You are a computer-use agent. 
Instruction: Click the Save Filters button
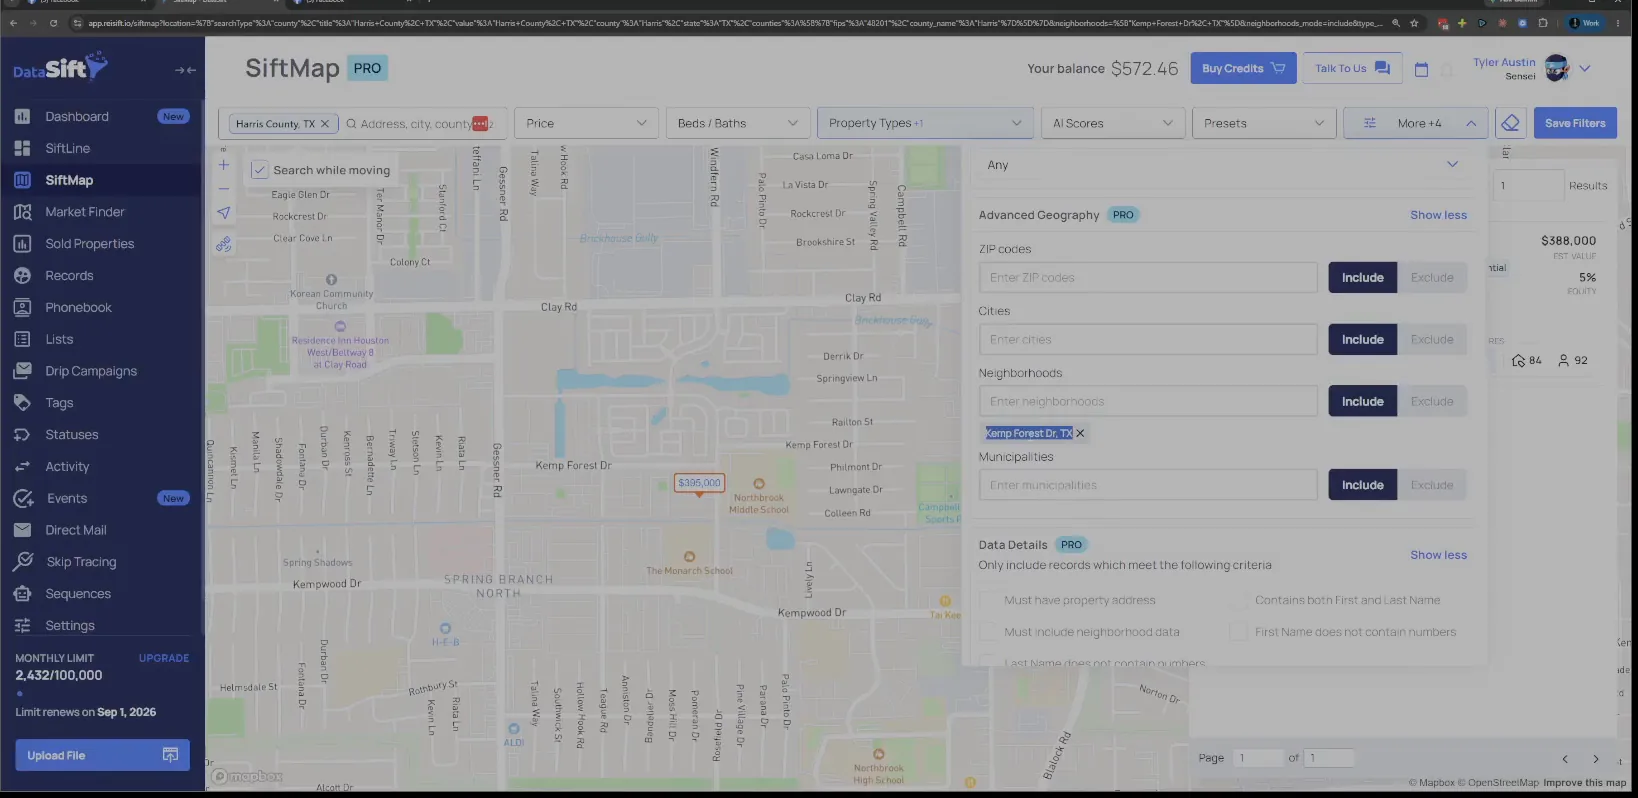(x=1575, y=123)
